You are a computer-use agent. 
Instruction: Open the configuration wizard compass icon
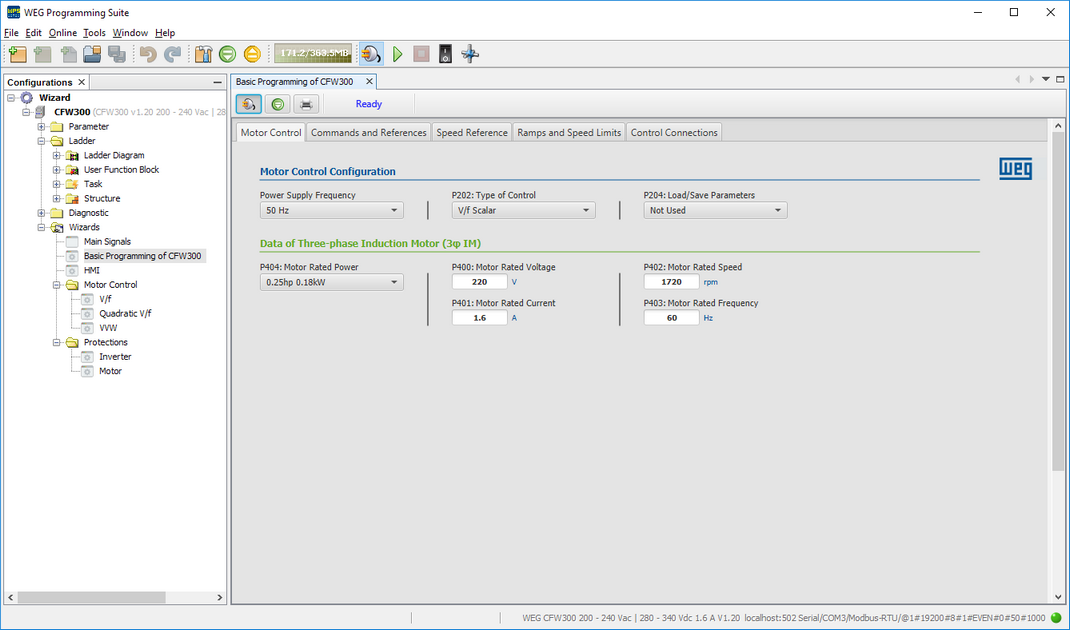pos(470,54)
